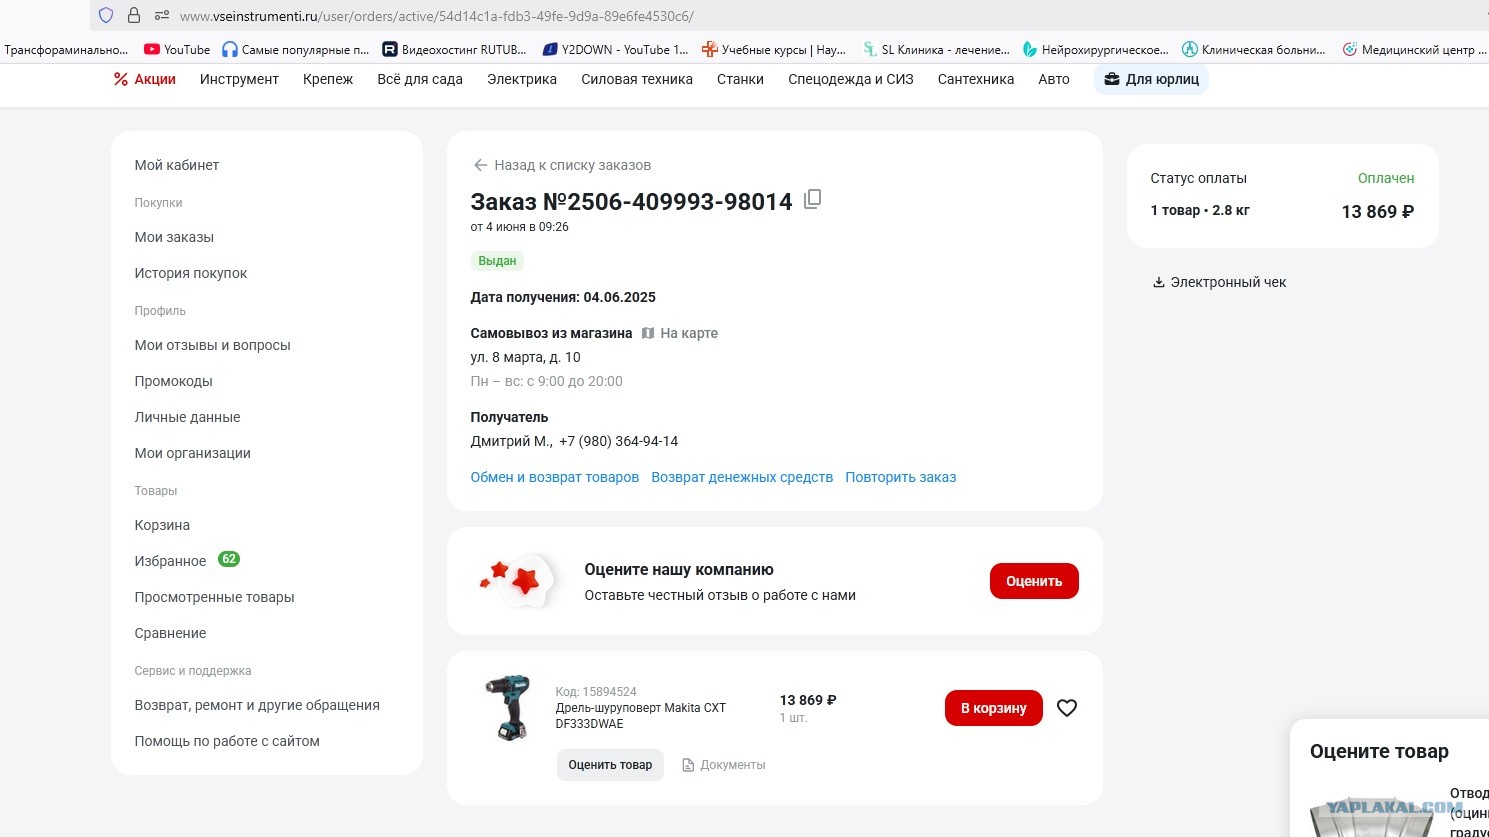Image resolution: width=1489 pixels, height=837 pixels.
Task: Click the Выдан status badge
Action: [497, 261]
